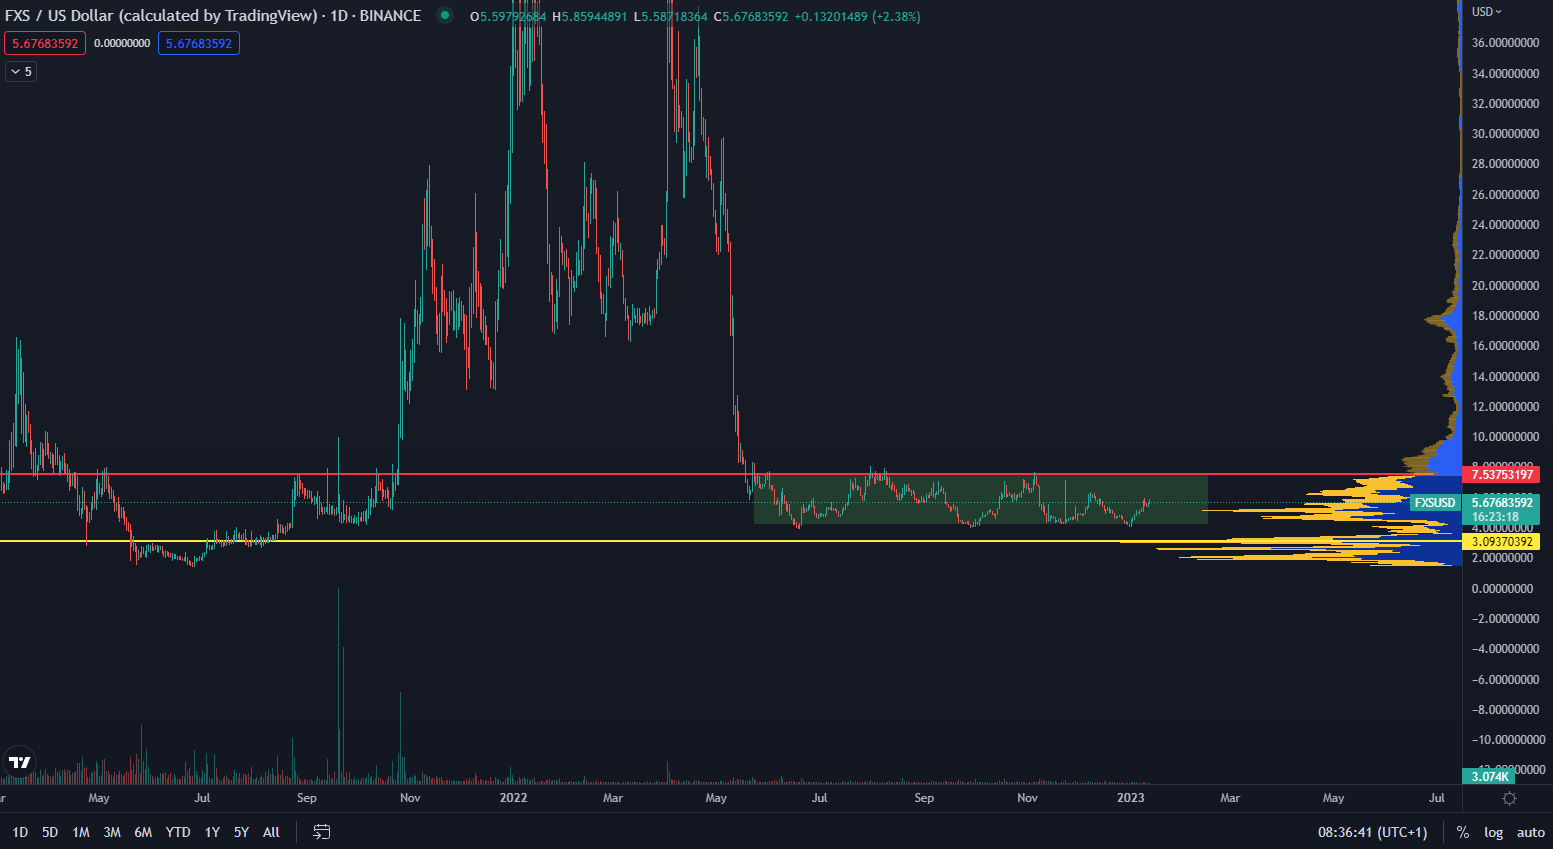Select the 1M time range
1553x849 pixels.
tap(81, 832)
